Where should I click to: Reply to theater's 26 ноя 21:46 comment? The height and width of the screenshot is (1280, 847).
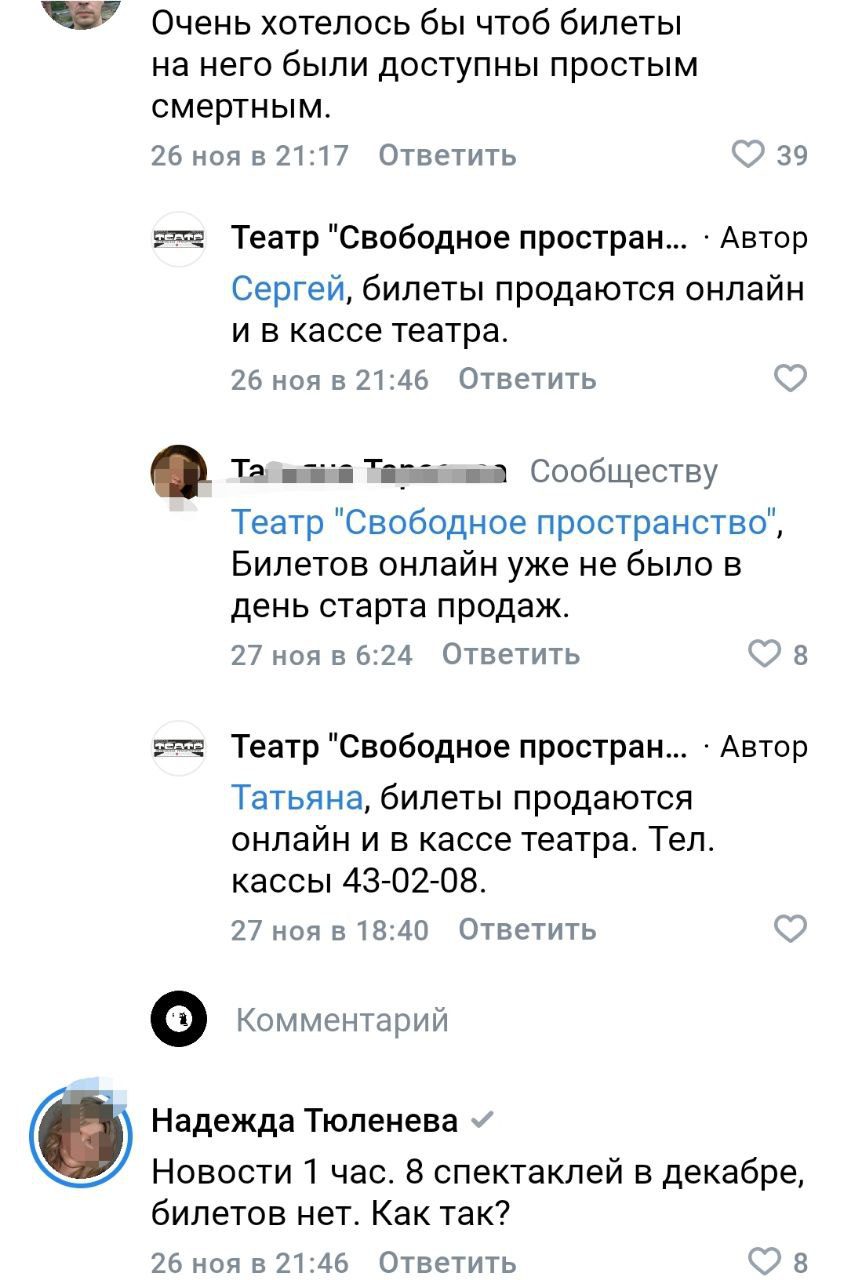(527, 379)
